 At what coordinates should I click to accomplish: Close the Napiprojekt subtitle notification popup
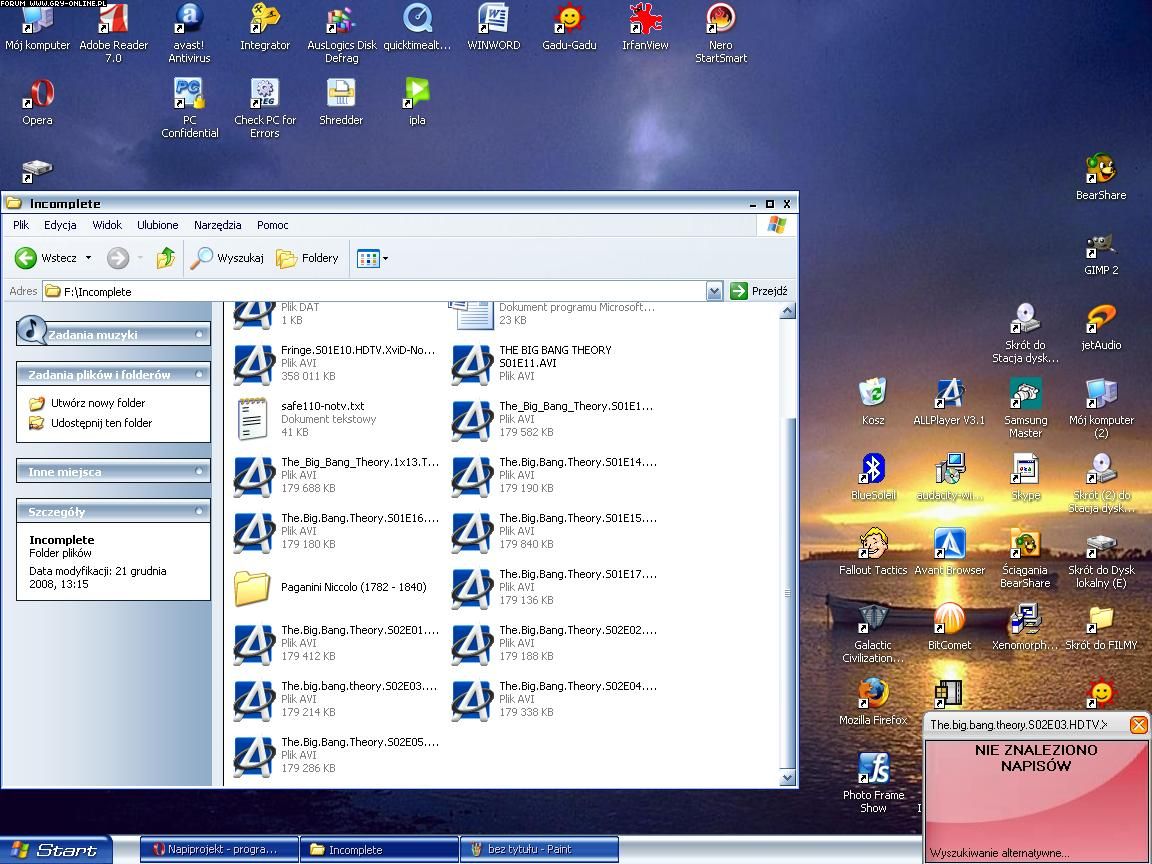1138,725
